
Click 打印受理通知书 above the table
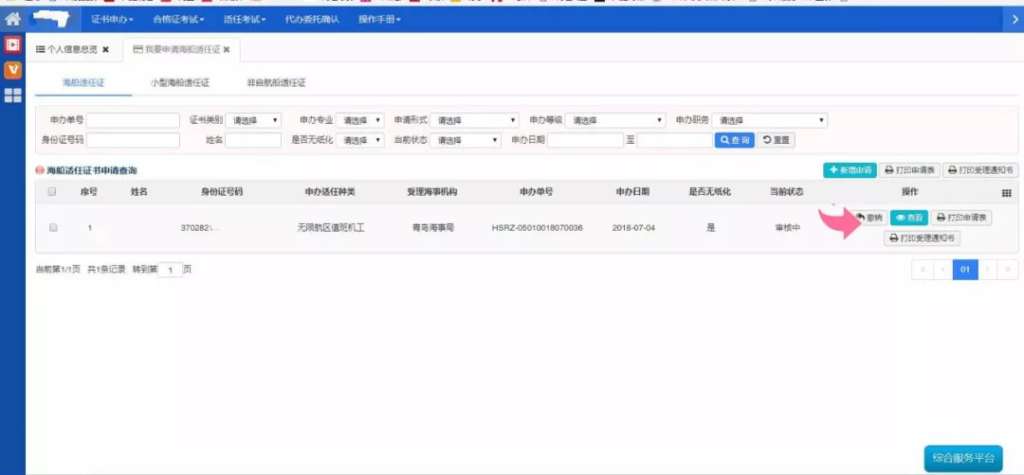point(980,170)
